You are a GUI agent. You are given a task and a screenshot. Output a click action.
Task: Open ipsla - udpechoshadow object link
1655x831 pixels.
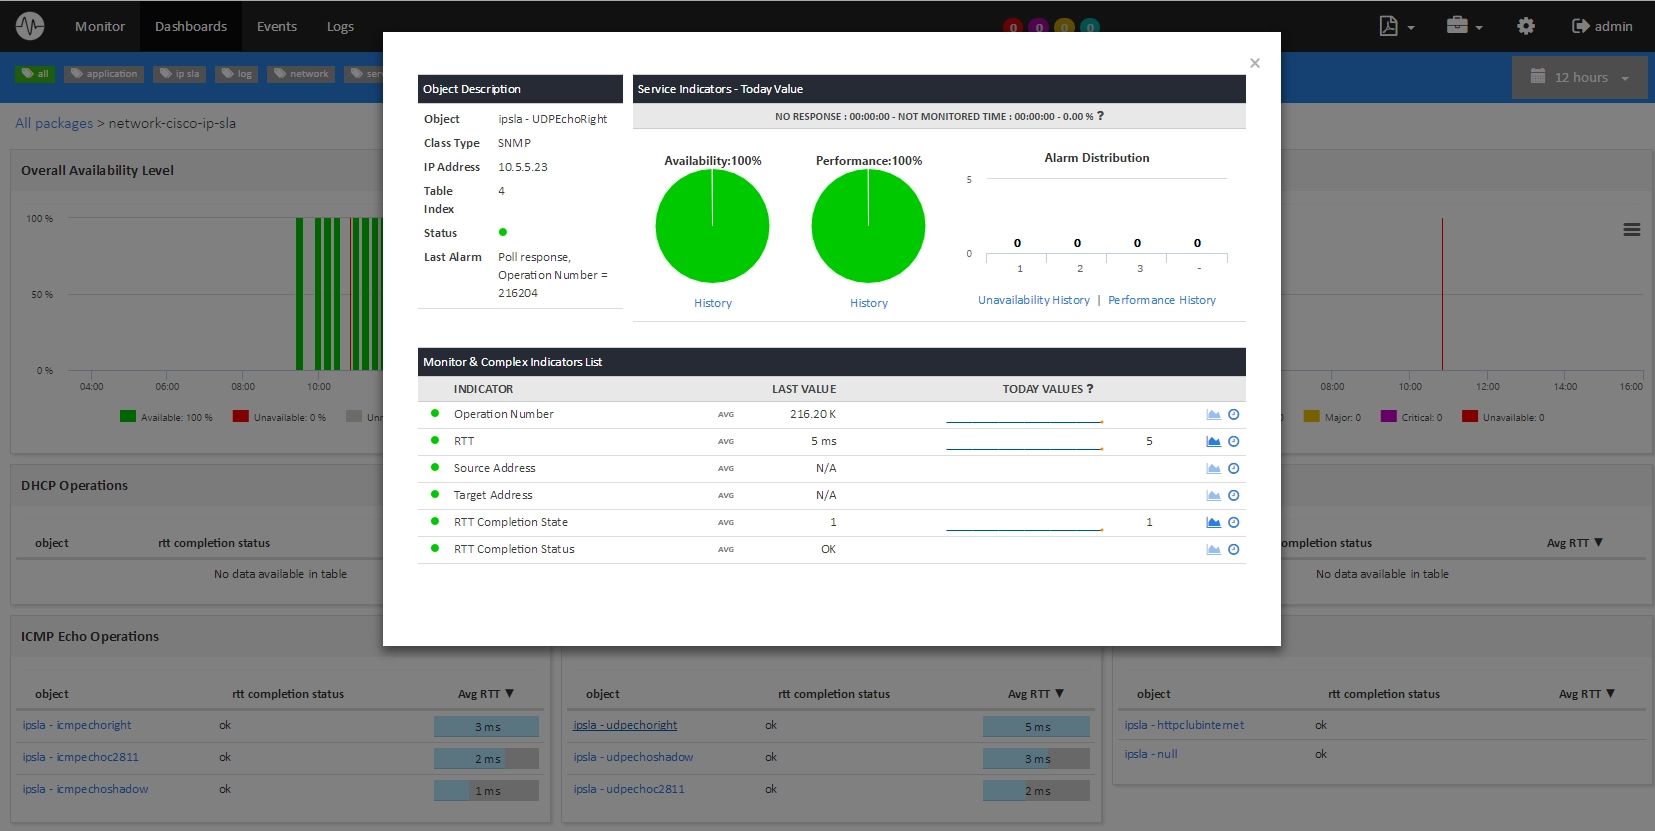pyautogui.click(x=633, y=757)
